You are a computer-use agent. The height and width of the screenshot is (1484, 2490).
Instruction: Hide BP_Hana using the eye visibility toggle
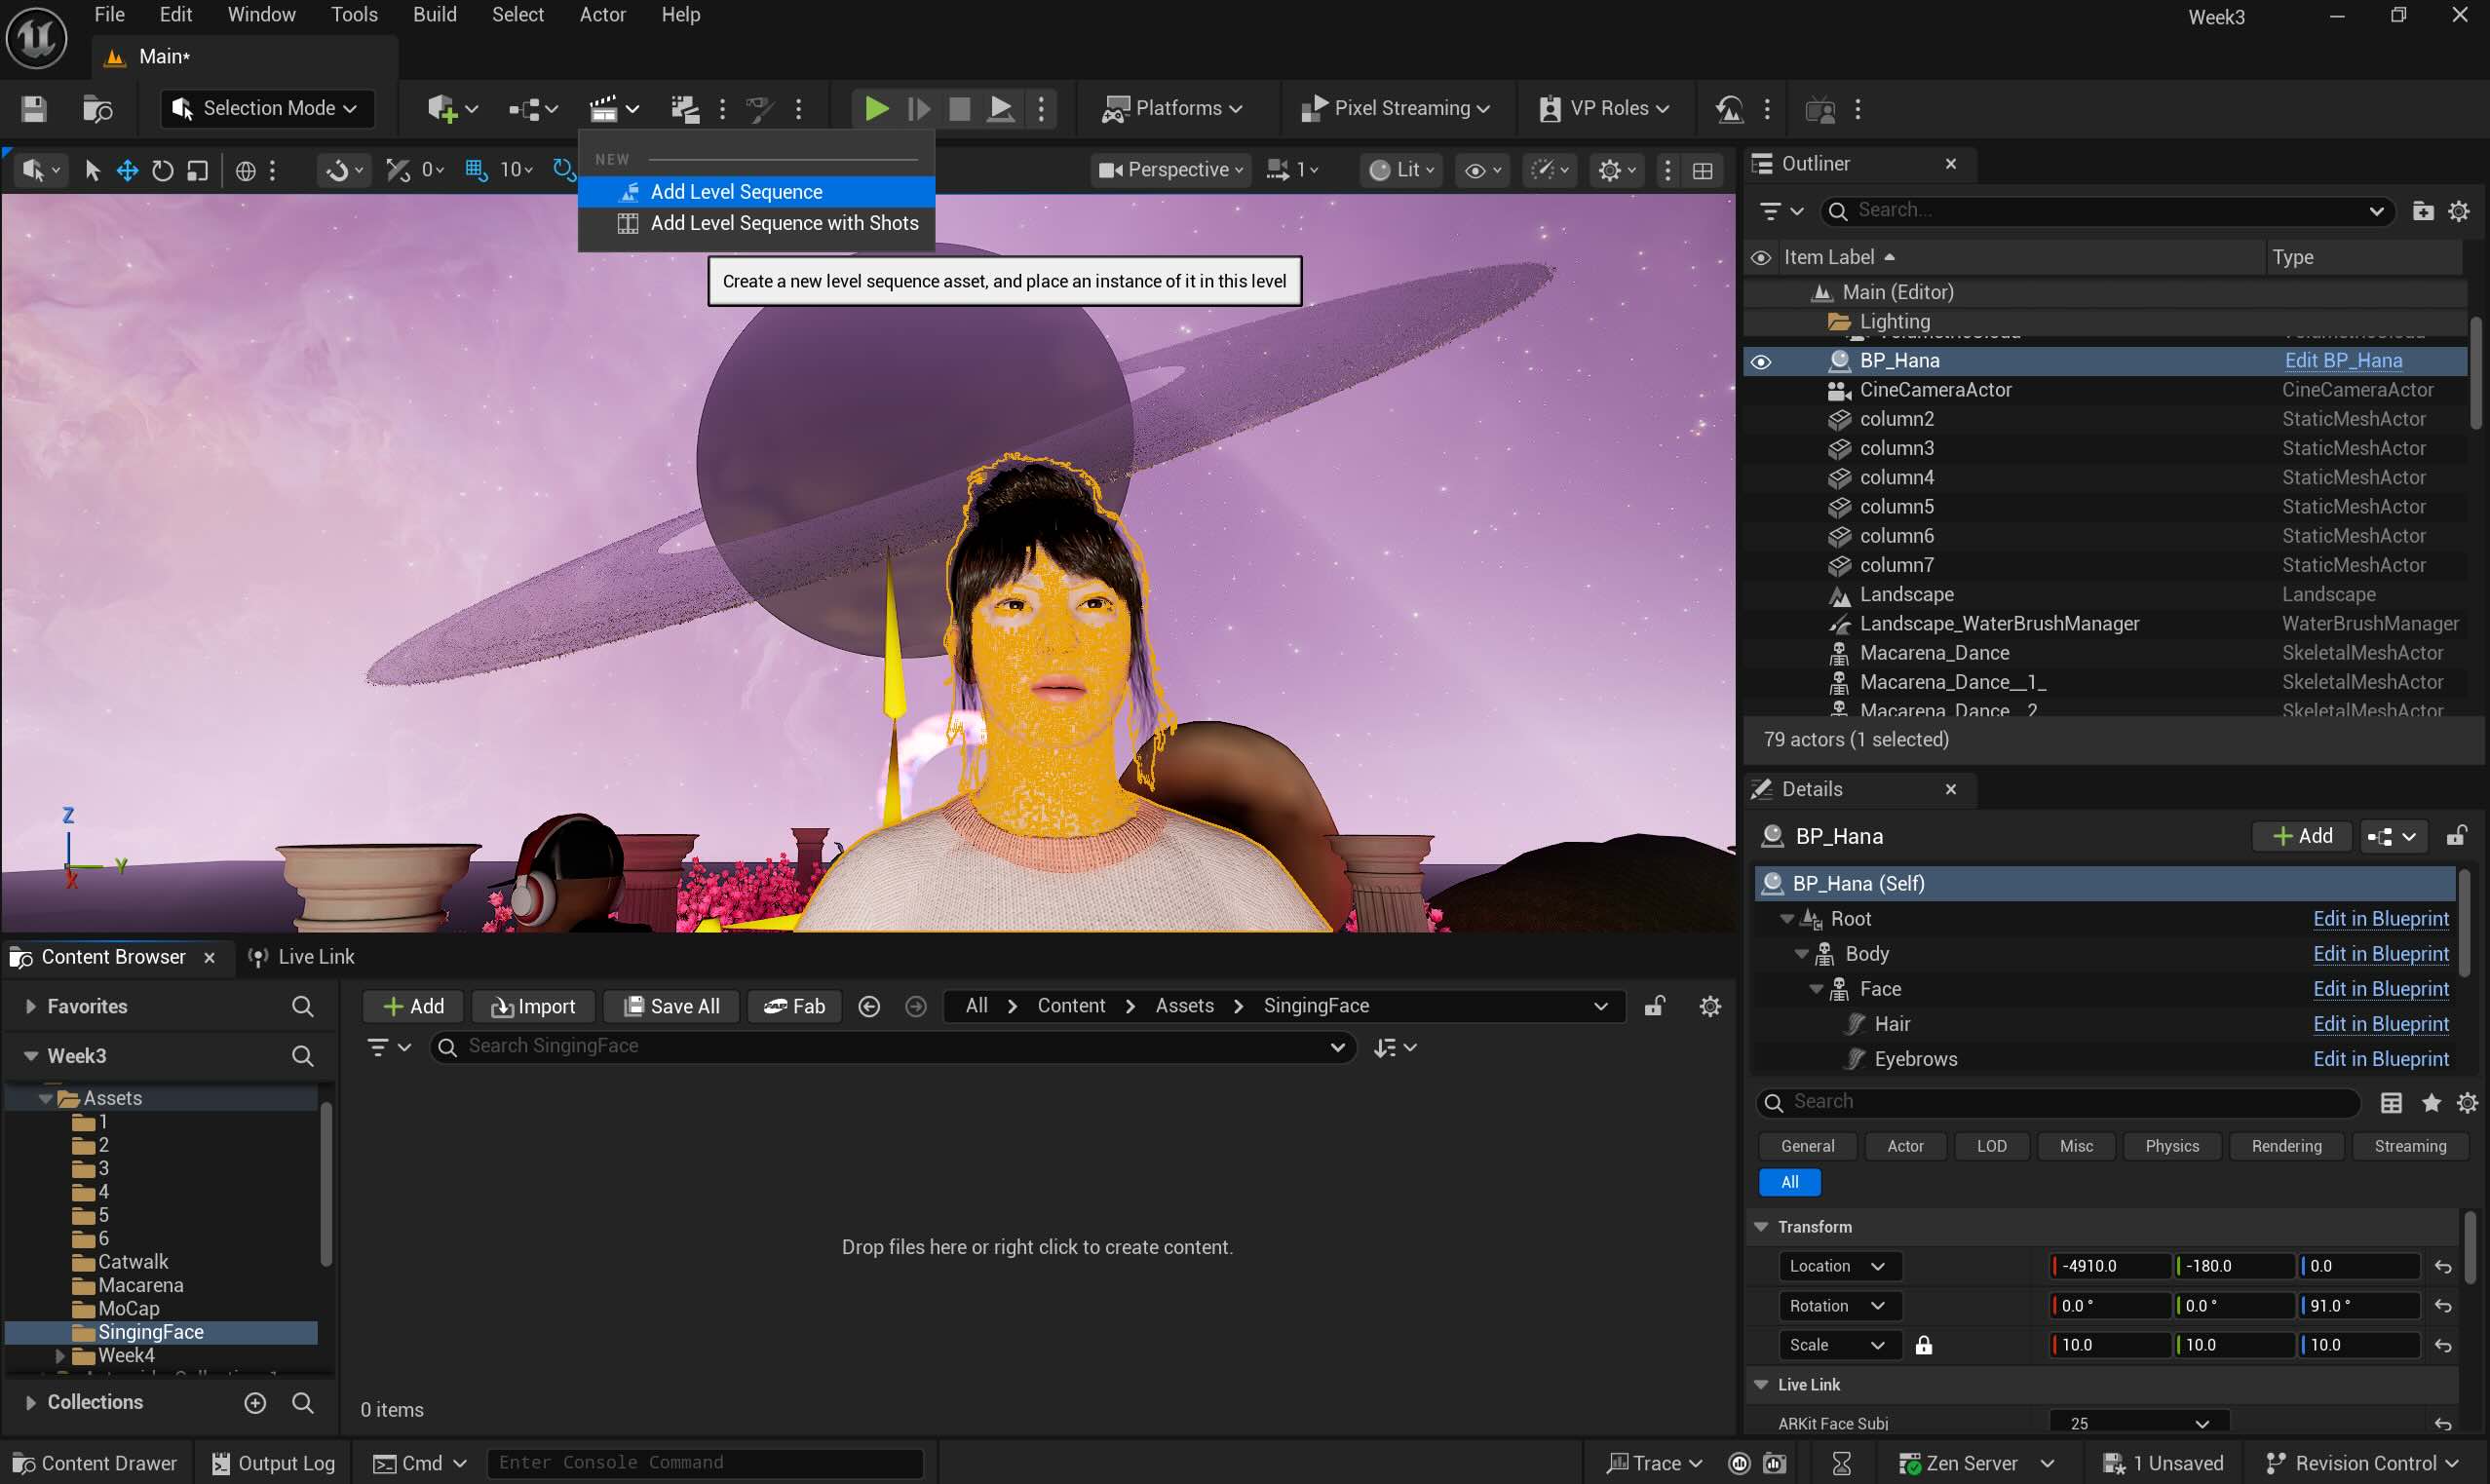[1760, 361]
